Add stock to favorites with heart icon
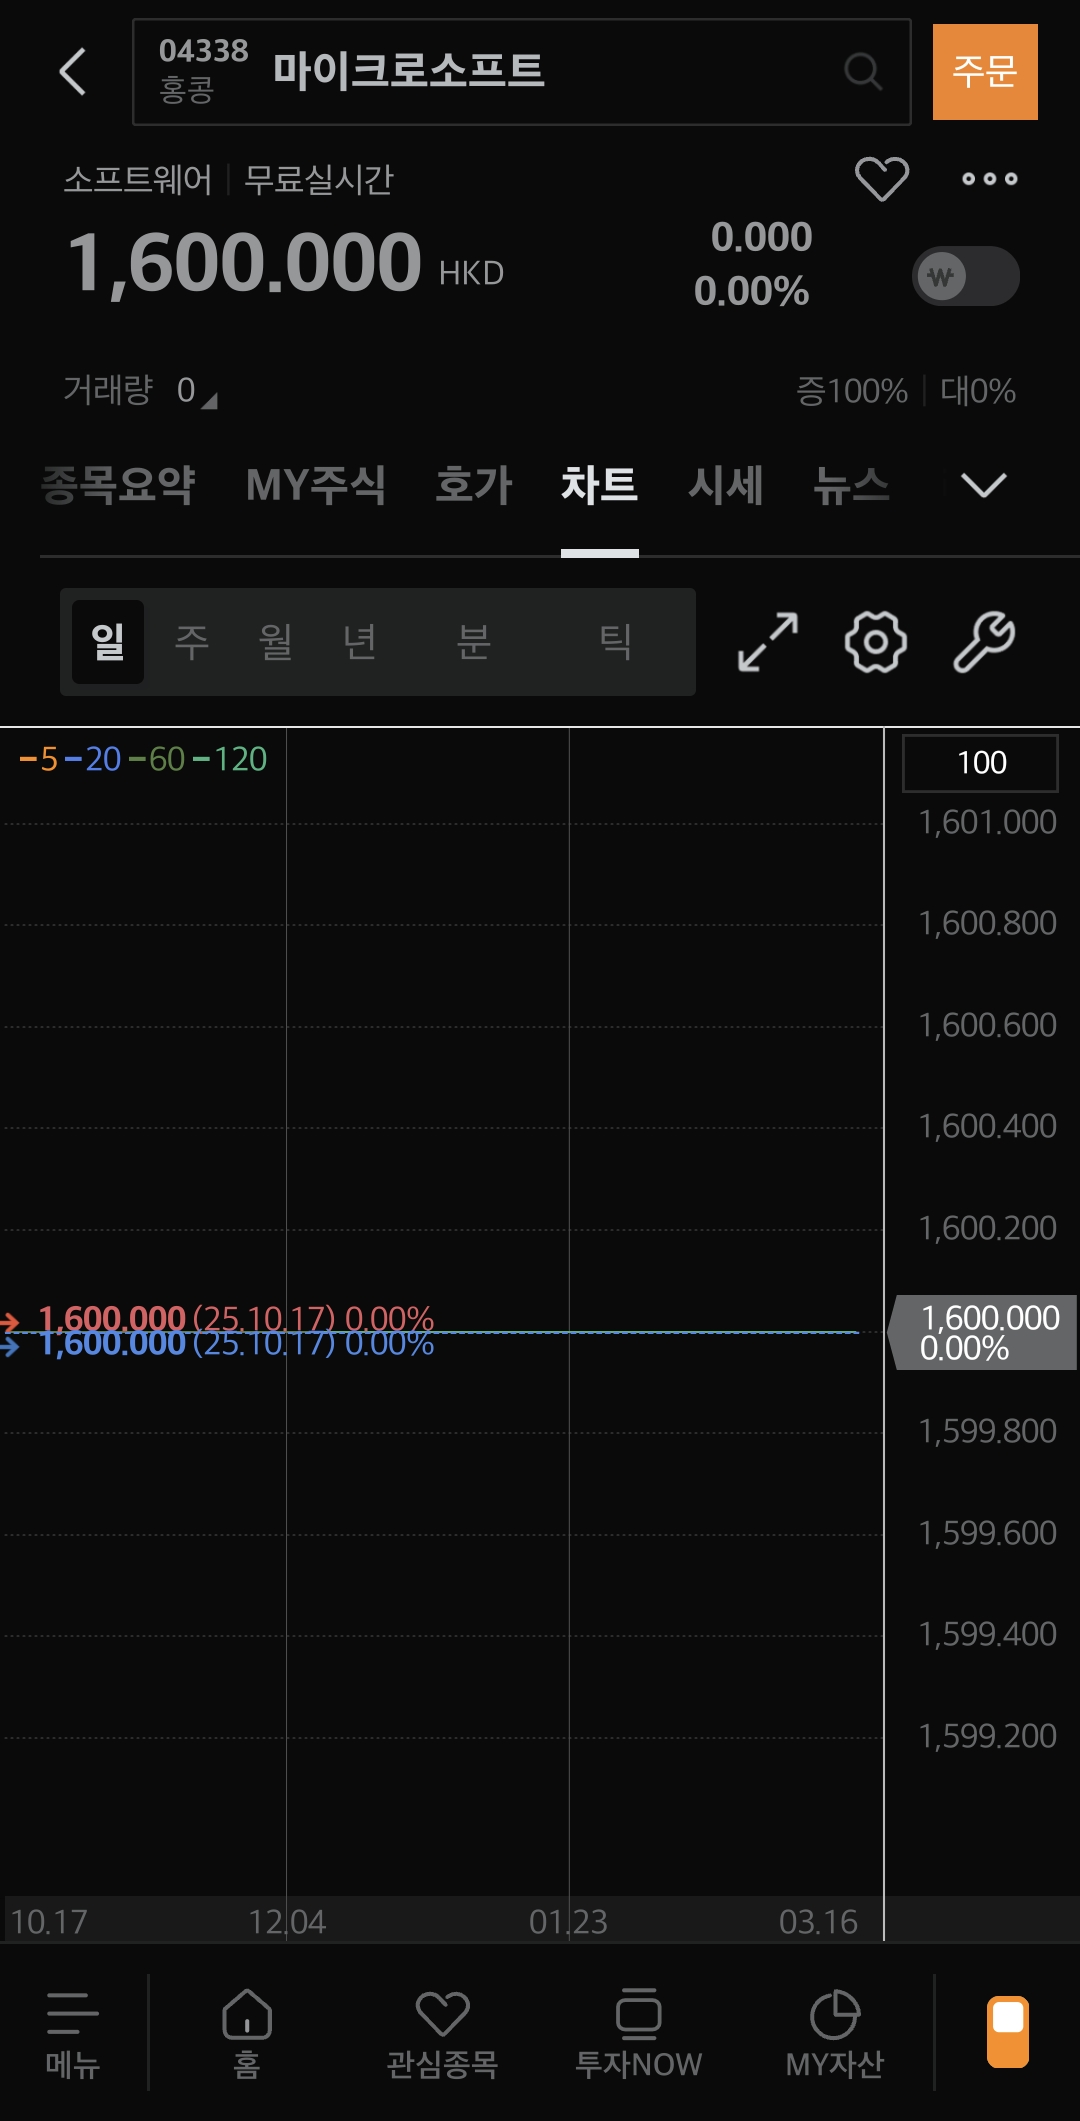 pyautogui.click(x=881, y=179)
